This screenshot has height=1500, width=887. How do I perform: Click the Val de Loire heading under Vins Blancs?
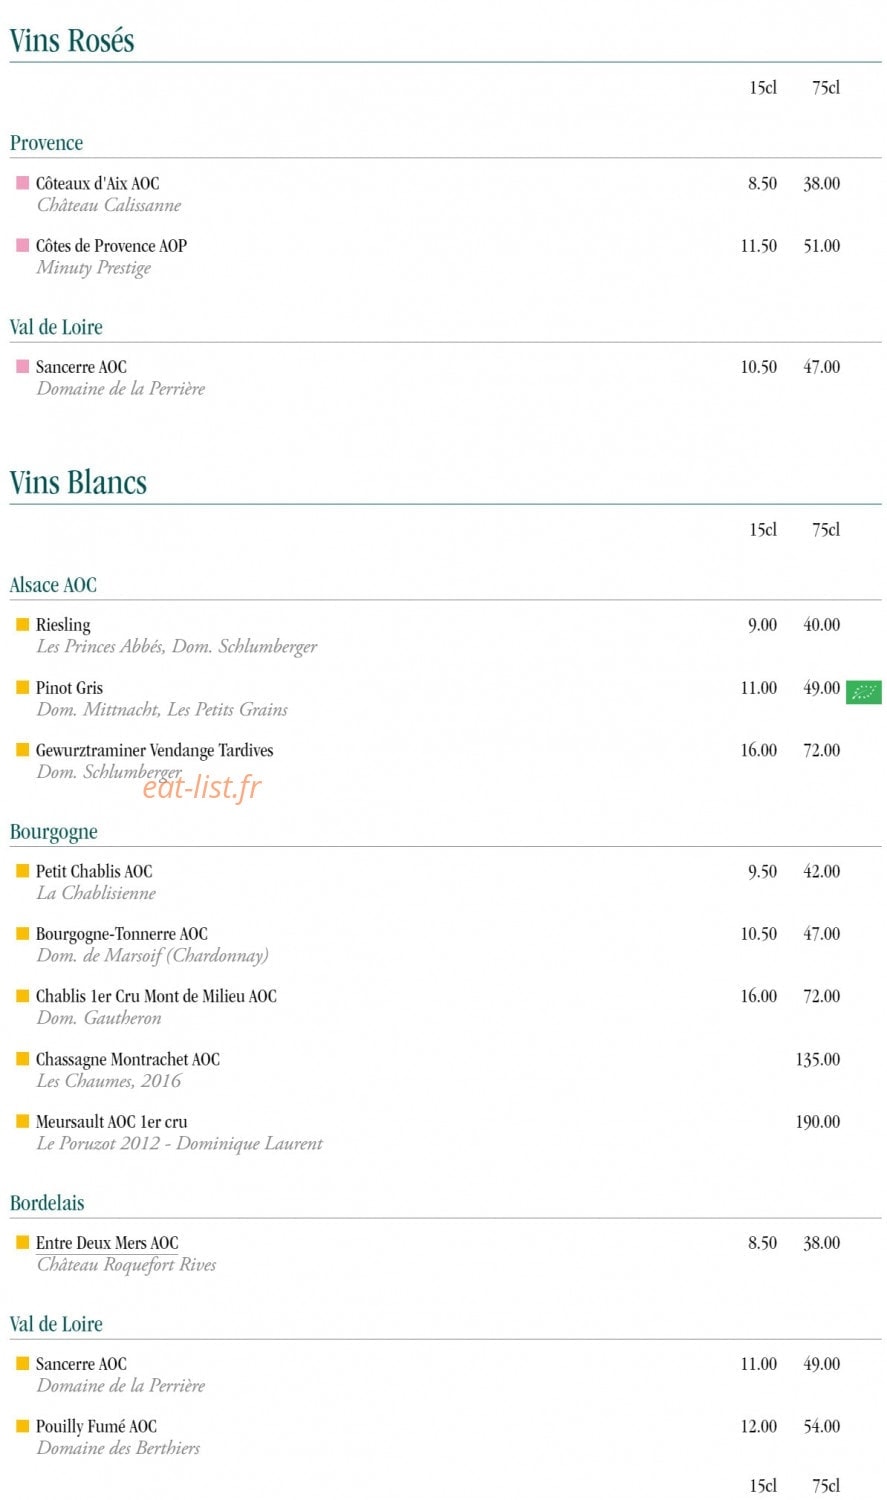point(56,1324)
